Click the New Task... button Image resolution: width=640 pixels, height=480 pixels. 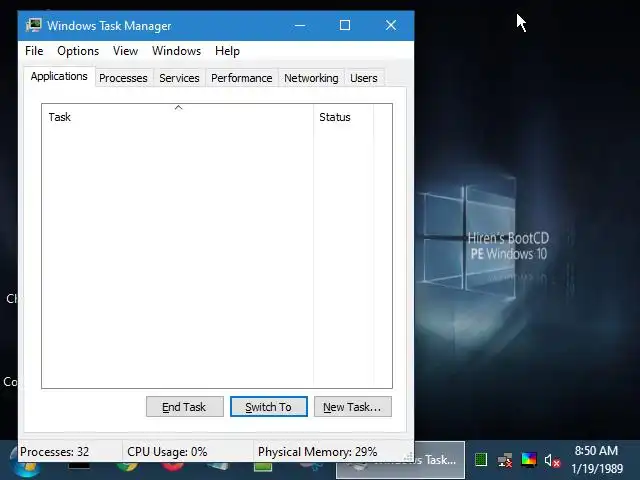click(x=353, y=407)
